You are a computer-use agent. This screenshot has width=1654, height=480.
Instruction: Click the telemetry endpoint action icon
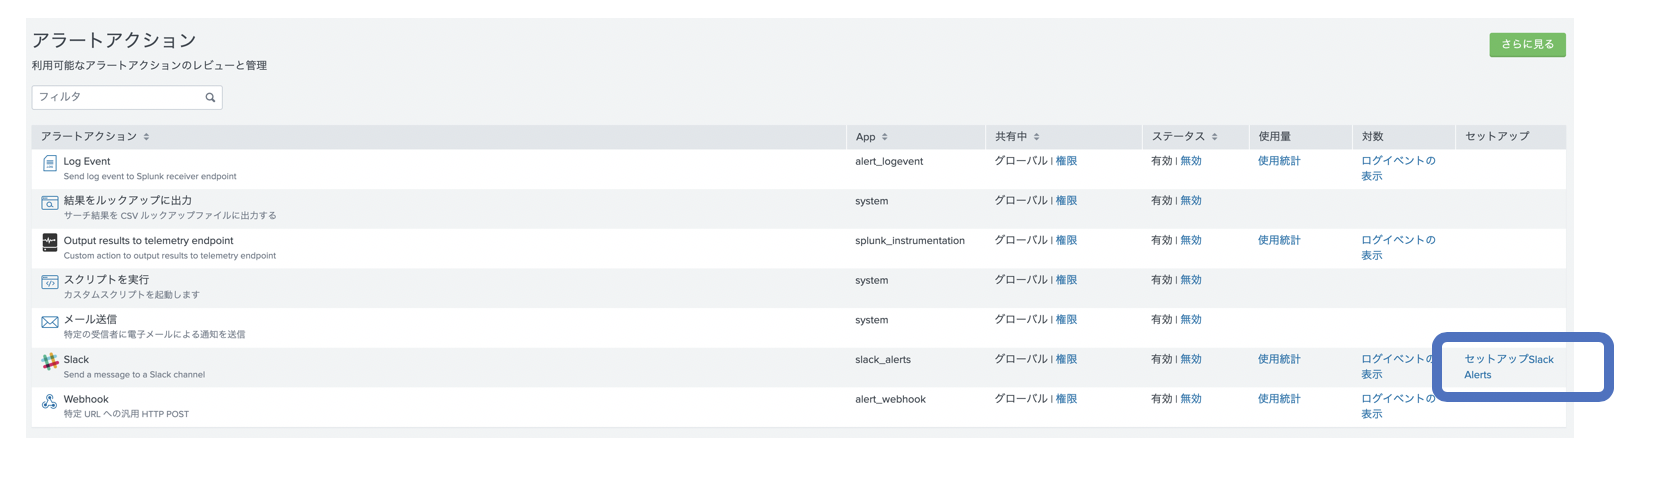point(50,242)
